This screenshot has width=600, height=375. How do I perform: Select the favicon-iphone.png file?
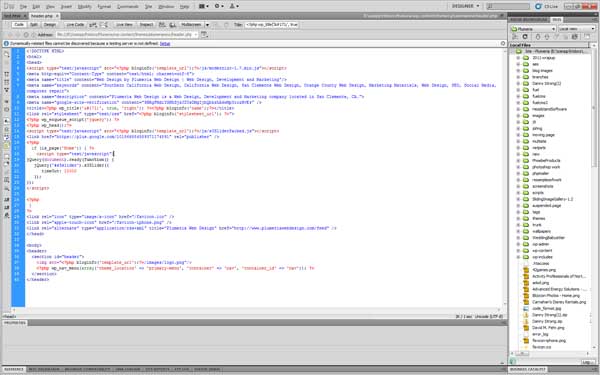coord(548,341)
